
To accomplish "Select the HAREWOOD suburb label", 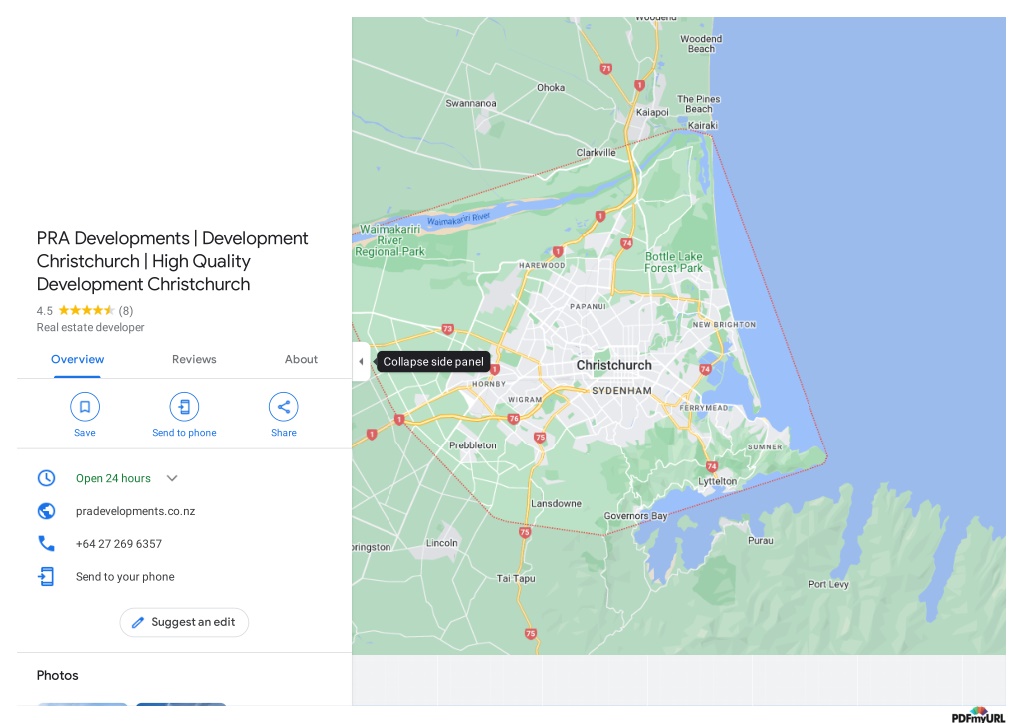I will [542, 266].
